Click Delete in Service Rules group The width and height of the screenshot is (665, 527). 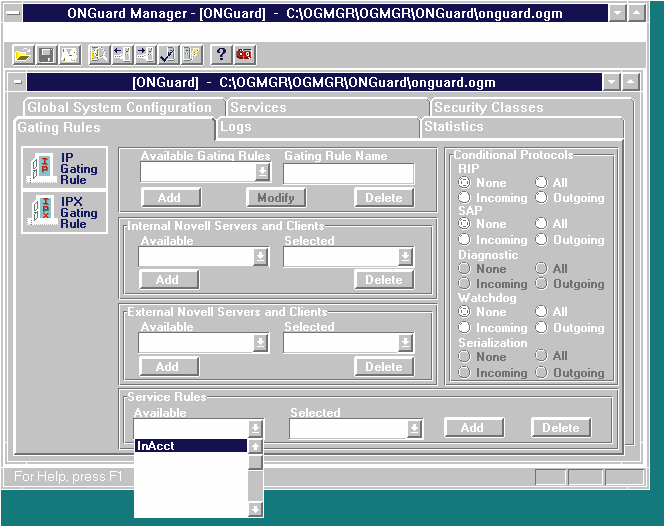(x=561, y=427)
